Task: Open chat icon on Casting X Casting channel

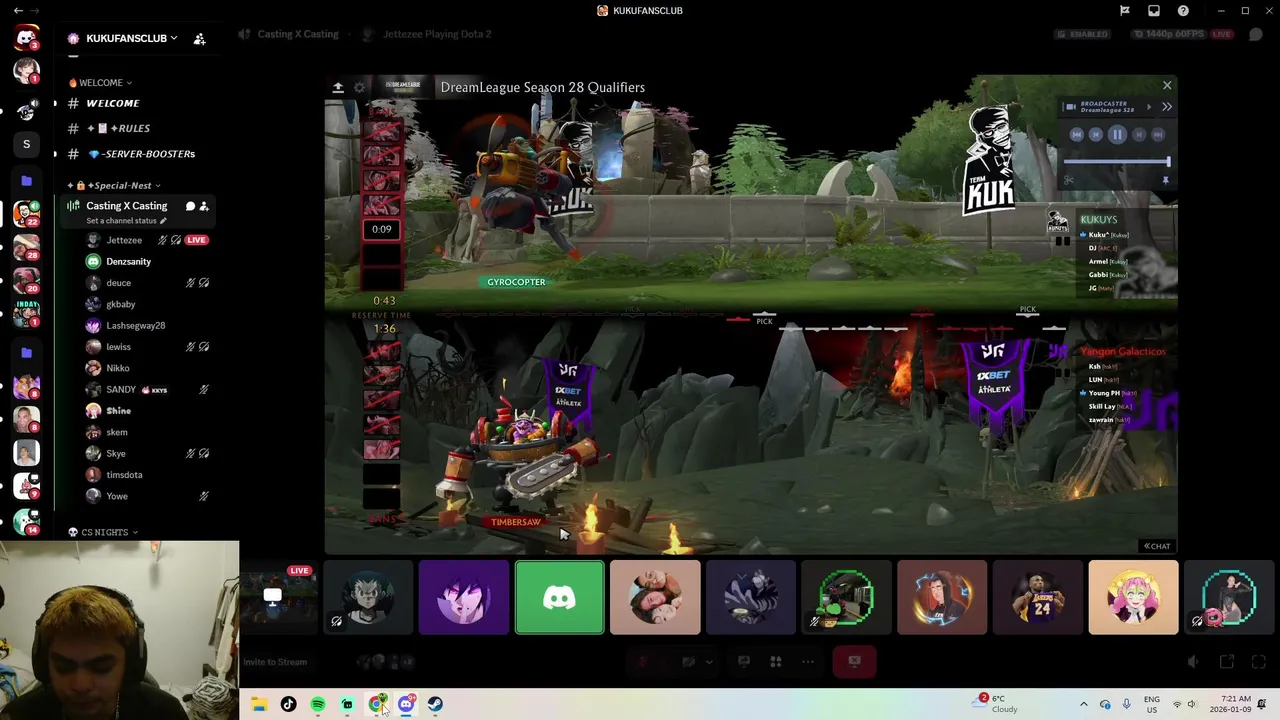Action: (190, 206)
